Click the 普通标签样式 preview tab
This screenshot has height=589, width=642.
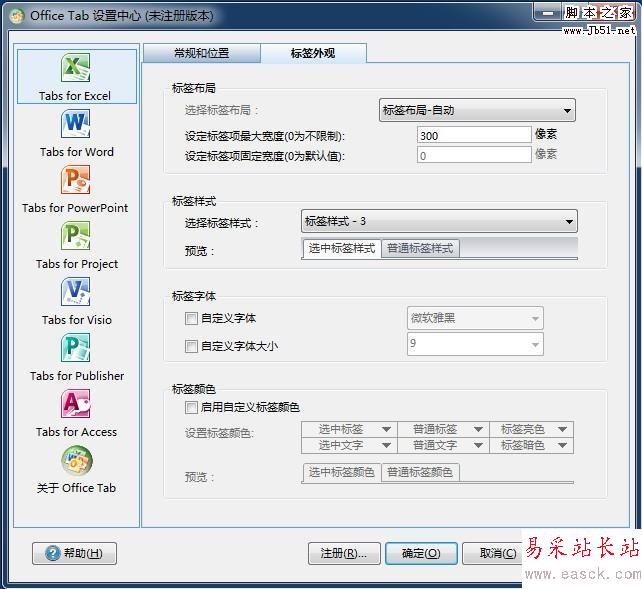click(420, 248)
